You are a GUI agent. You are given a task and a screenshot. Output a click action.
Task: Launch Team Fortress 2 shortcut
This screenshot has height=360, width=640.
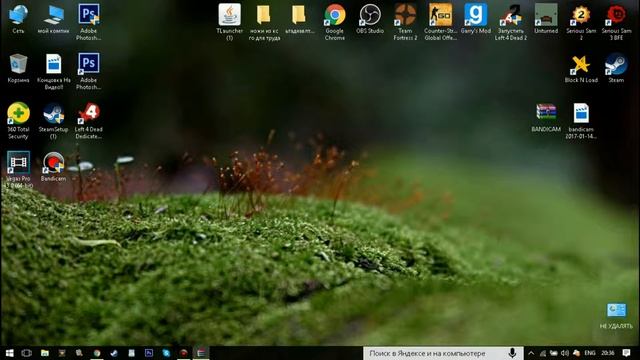pos(405,22)
